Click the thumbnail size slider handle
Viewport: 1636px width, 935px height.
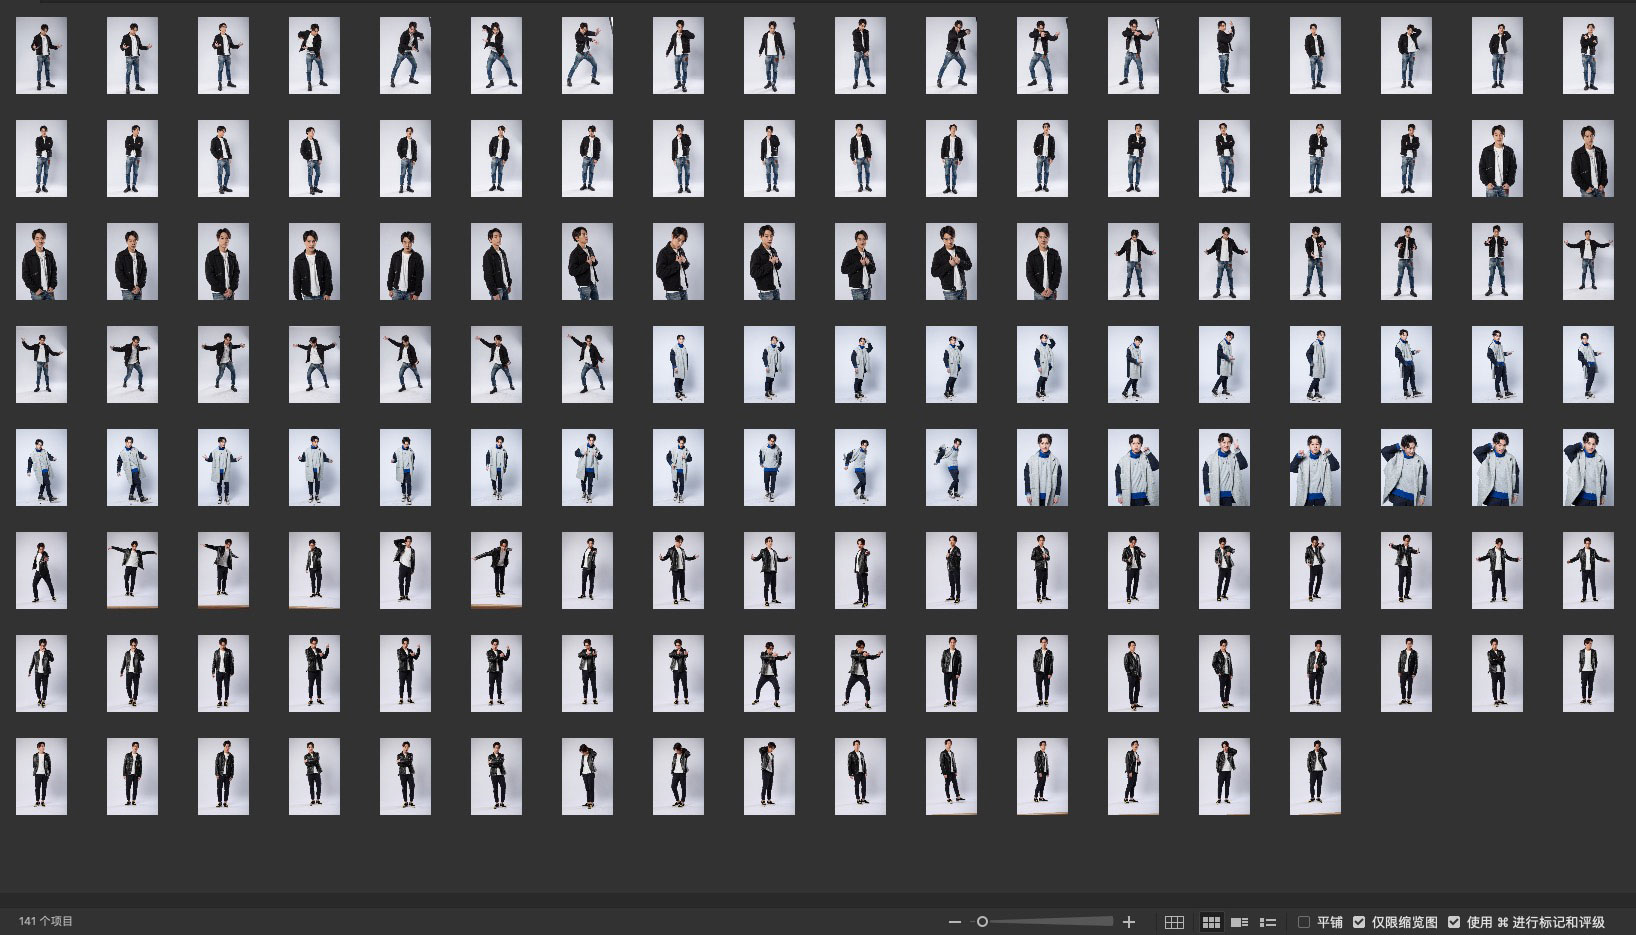click(x=982, y=922)
